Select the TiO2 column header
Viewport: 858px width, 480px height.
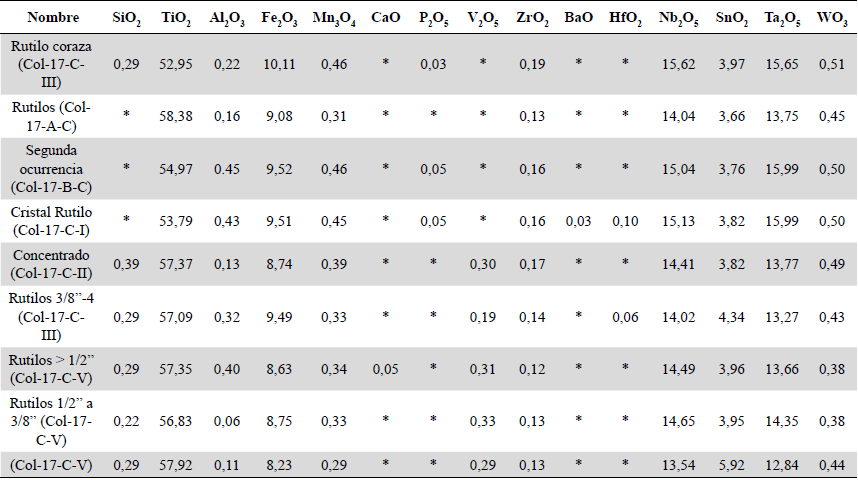tap(176, 19)
